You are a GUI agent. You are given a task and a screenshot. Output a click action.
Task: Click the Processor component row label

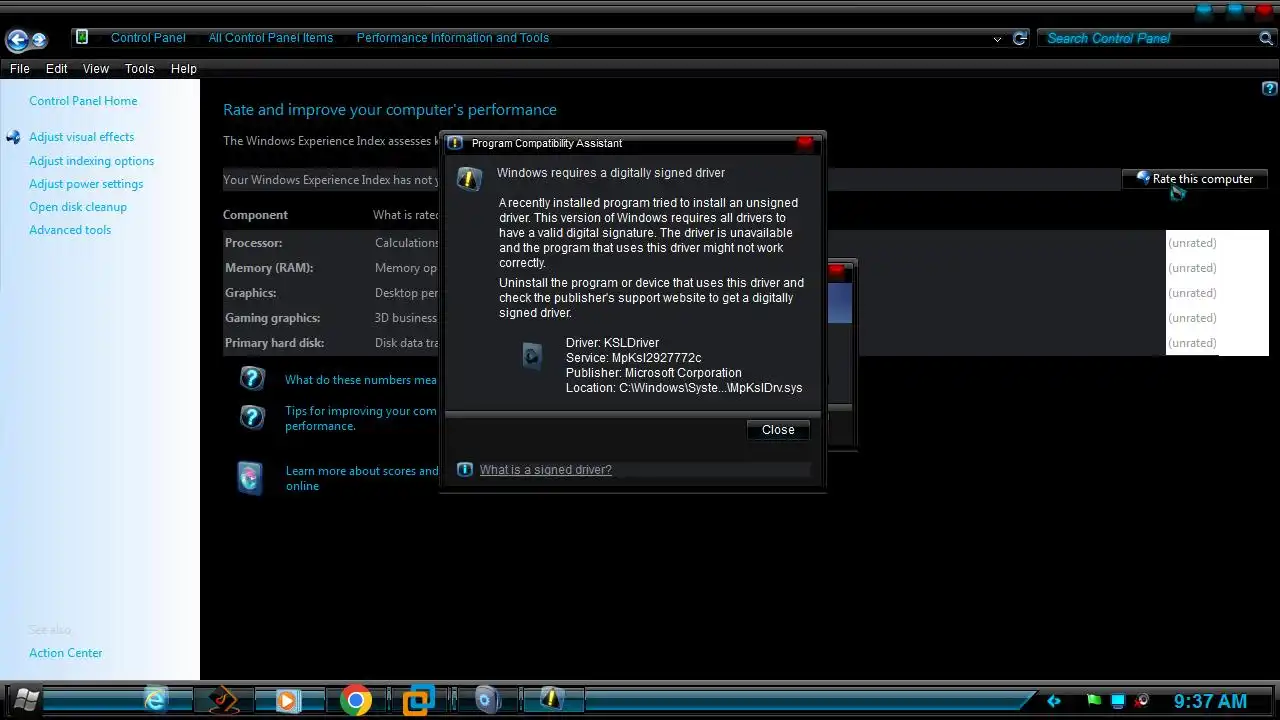click(x=254, y=243)
